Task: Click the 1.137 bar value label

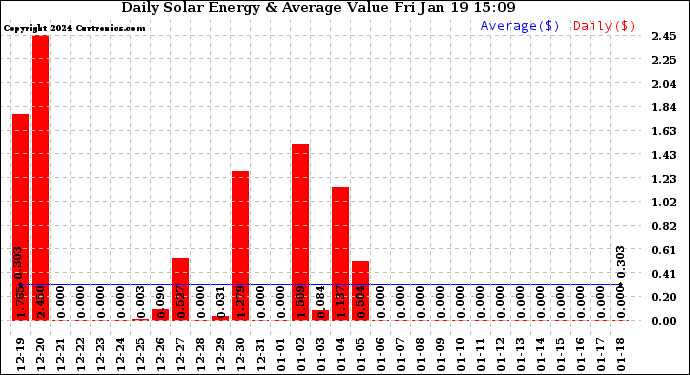Action: 340,302
